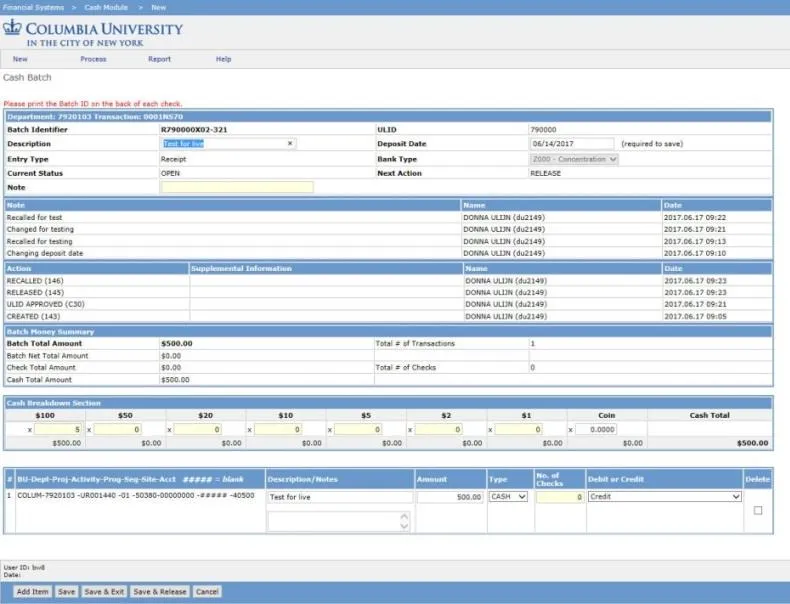This screenshot has height=604, width=790.
Task: Click the red print Batch ID notice
Action: [x=93, y=104]
